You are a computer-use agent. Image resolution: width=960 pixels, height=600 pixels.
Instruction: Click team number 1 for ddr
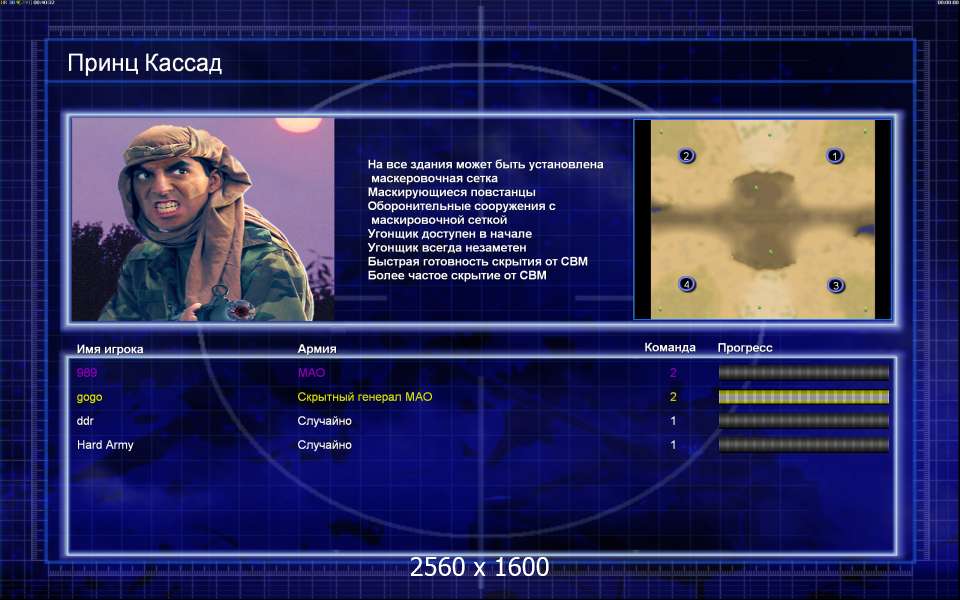tap(673, 421)
